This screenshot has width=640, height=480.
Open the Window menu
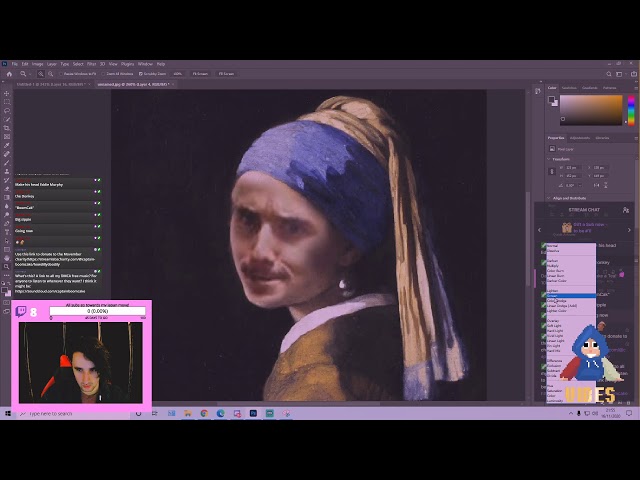pyautogui.click(x=145, y=64)
